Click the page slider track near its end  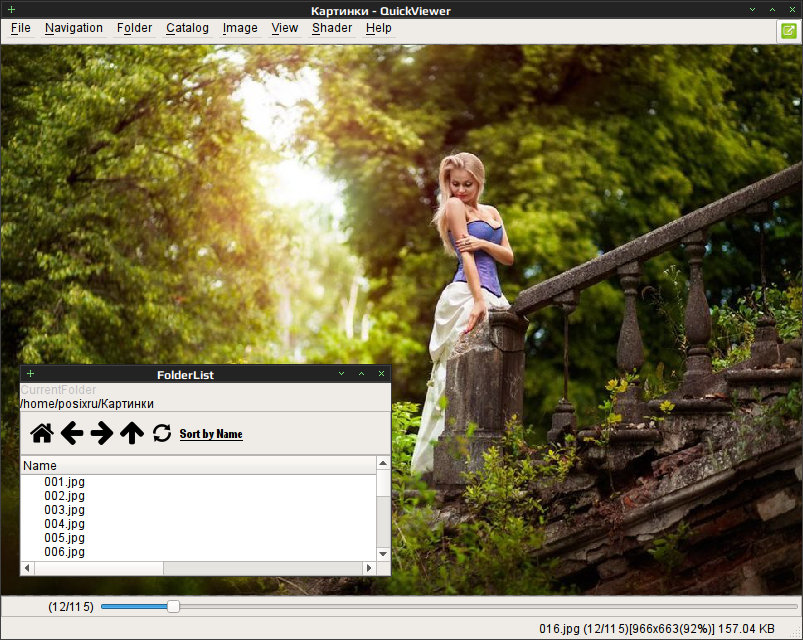789,607
